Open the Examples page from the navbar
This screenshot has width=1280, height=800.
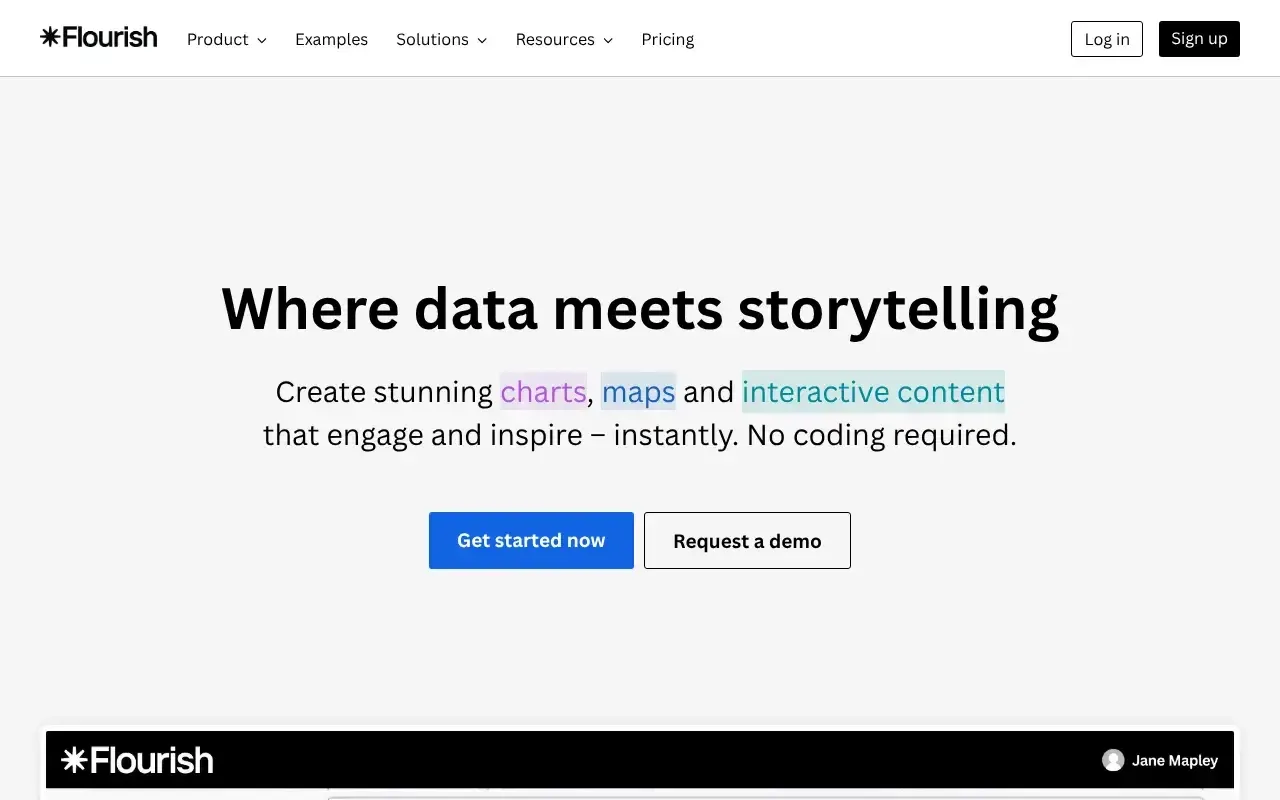(331, 40)
